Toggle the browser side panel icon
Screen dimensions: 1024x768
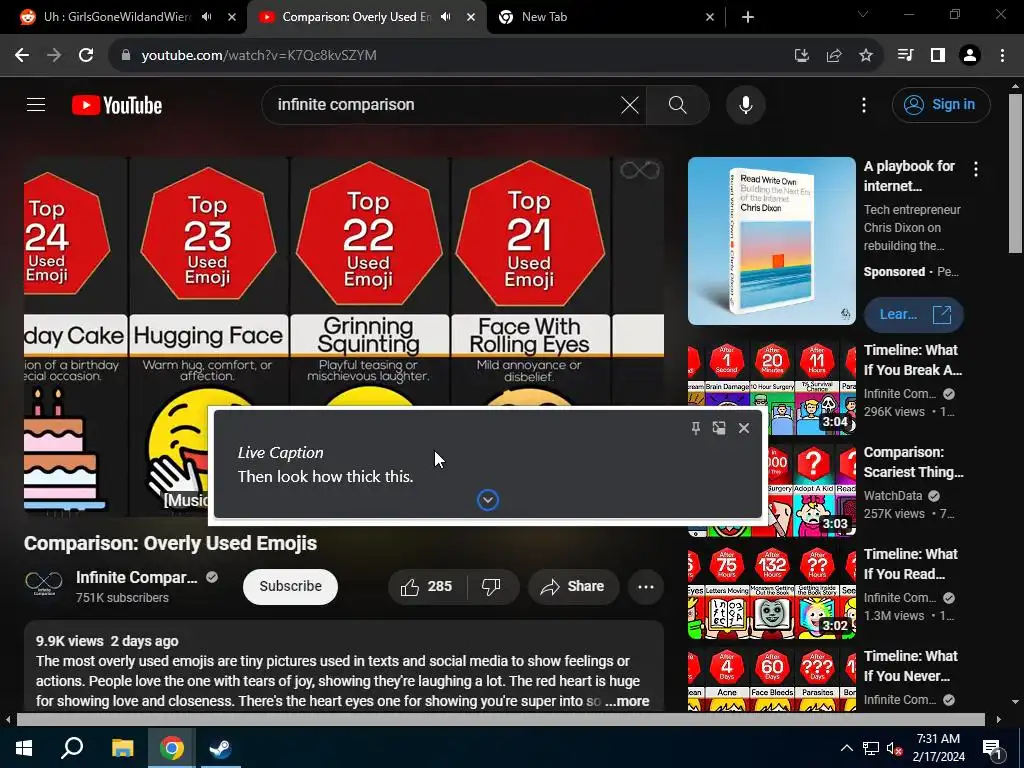point(938,56)
